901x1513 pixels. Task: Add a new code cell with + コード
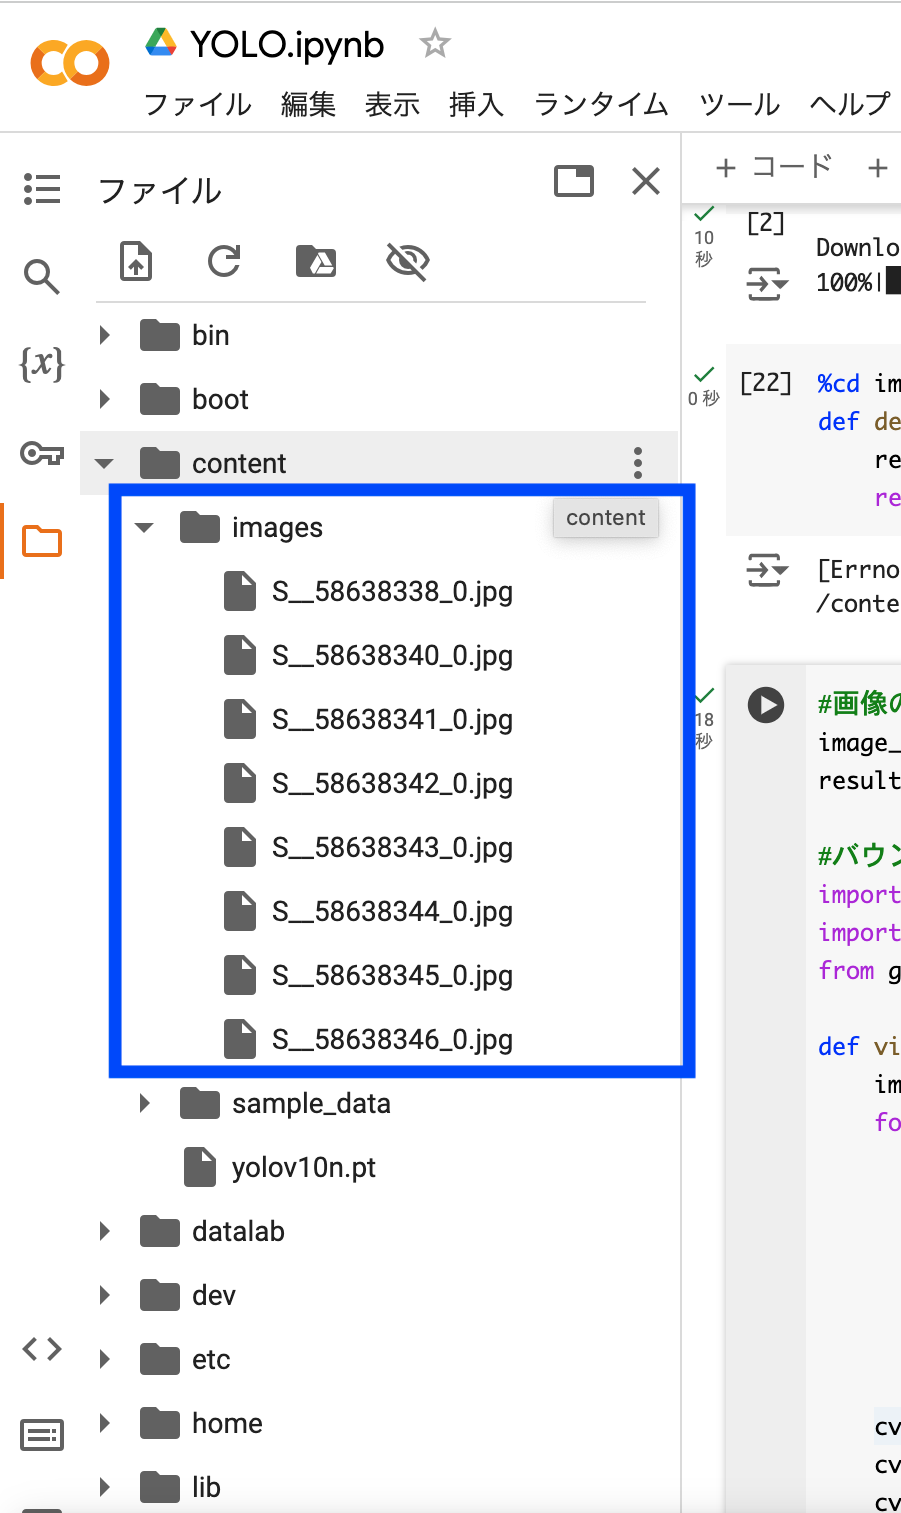(774, 167)
